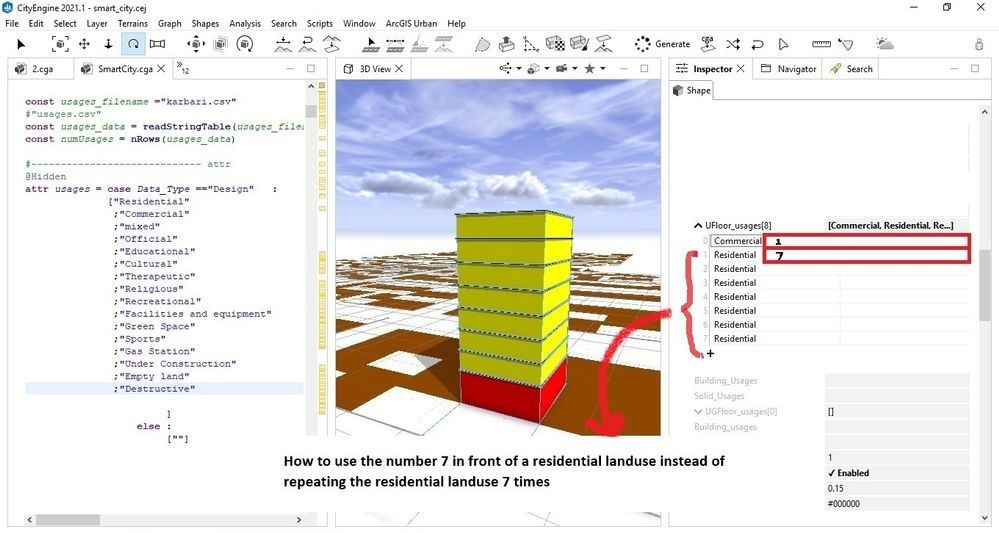
Task: Click the #000000 color value field
Action: 897,504
